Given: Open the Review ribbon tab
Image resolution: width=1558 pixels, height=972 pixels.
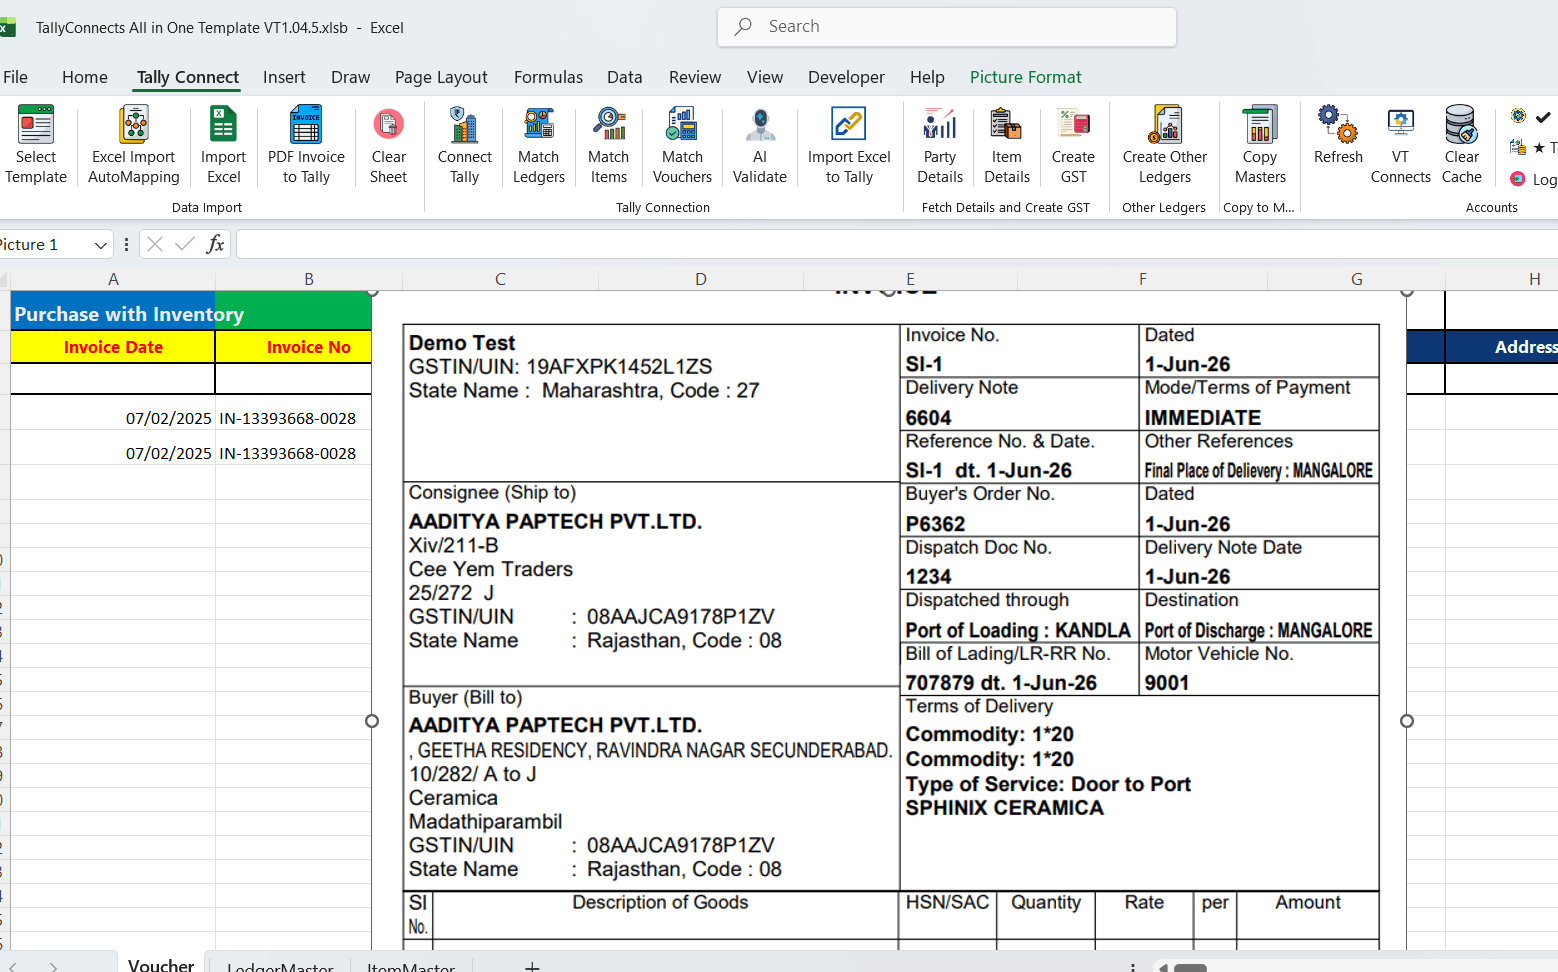Looking at the screenshot, I should point(695,77).
